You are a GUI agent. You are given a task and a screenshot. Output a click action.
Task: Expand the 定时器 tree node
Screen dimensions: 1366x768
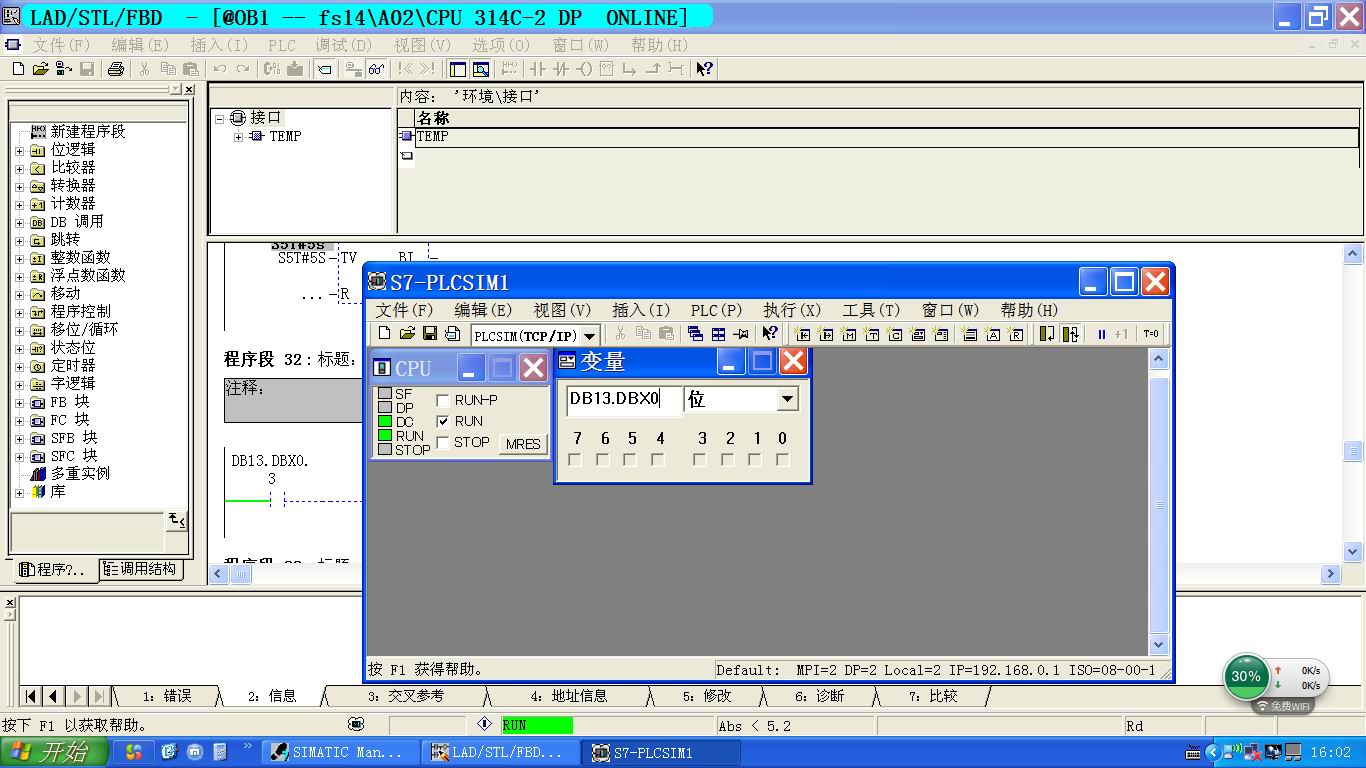pyautogui.click(x=19, y=366)
